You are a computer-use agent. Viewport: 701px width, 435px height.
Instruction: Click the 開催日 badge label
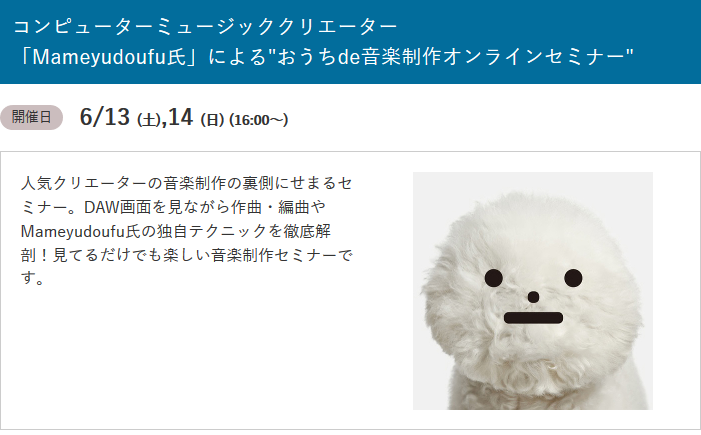coord(31,118)
